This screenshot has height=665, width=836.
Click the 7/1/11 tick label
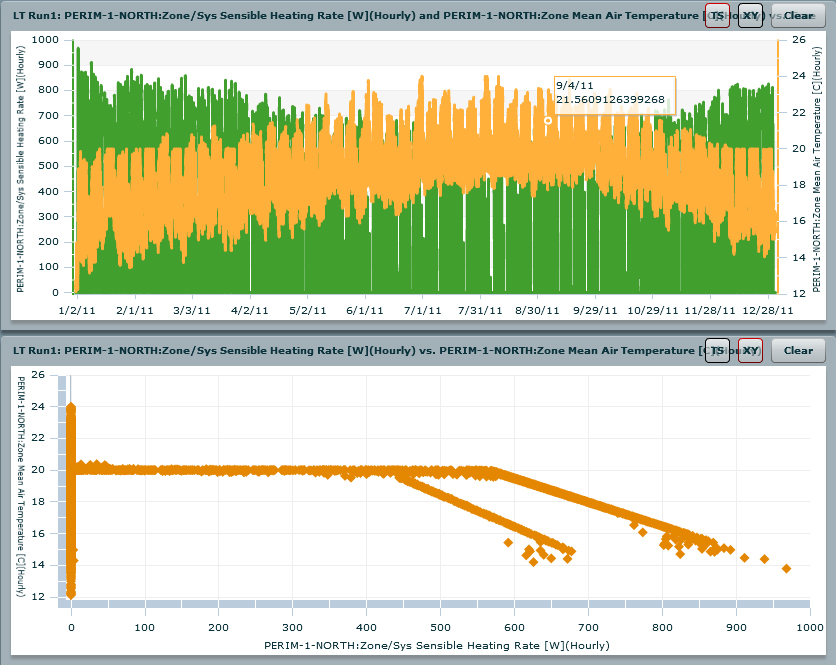click(423, 310)
